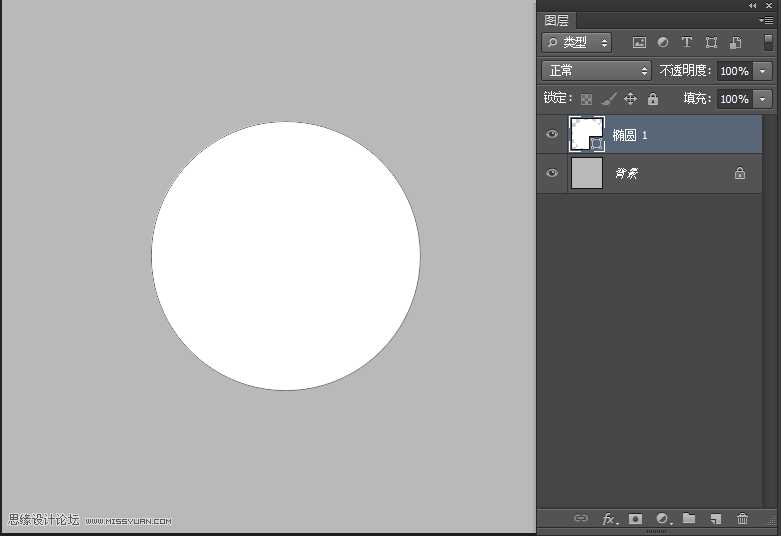The image size is (781, 536).
Task: Switch to the 图层 panel tab
Action: coord(557,20)
